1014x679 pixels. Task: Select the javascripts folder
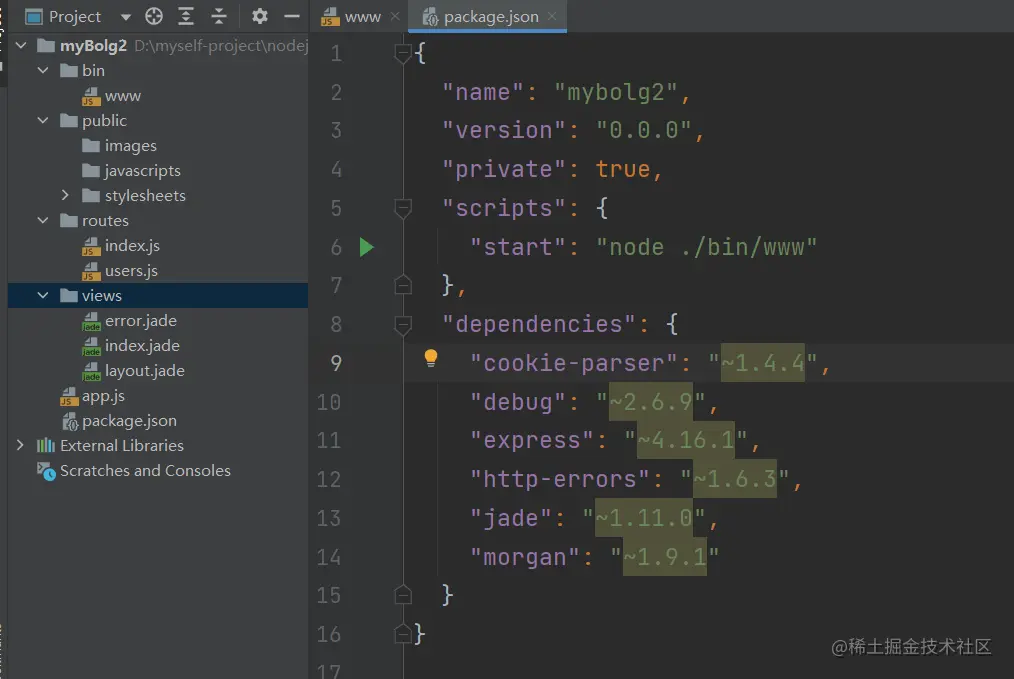coord(142,171)
